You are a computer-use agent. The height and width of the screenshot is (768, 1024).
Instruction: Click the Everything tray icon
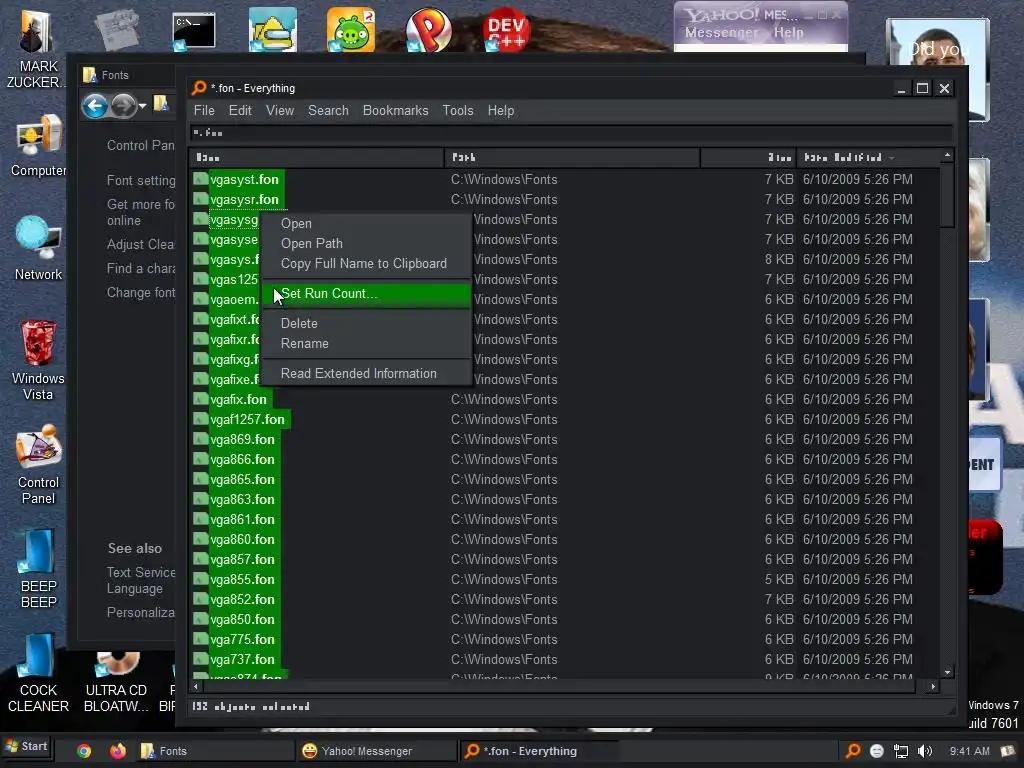[852, 751]
